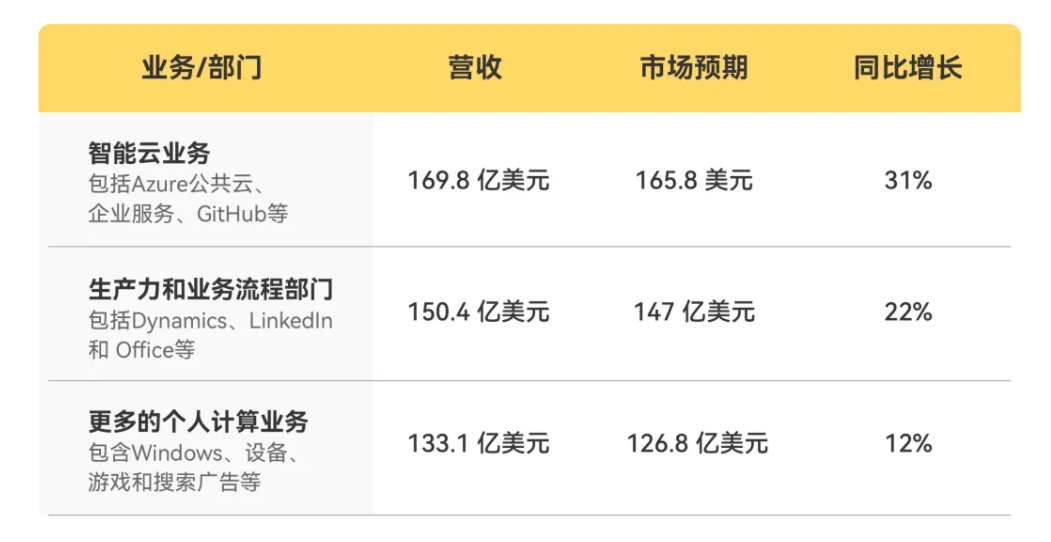Click the 更多的个人计算业务 row title

point(198,422)
